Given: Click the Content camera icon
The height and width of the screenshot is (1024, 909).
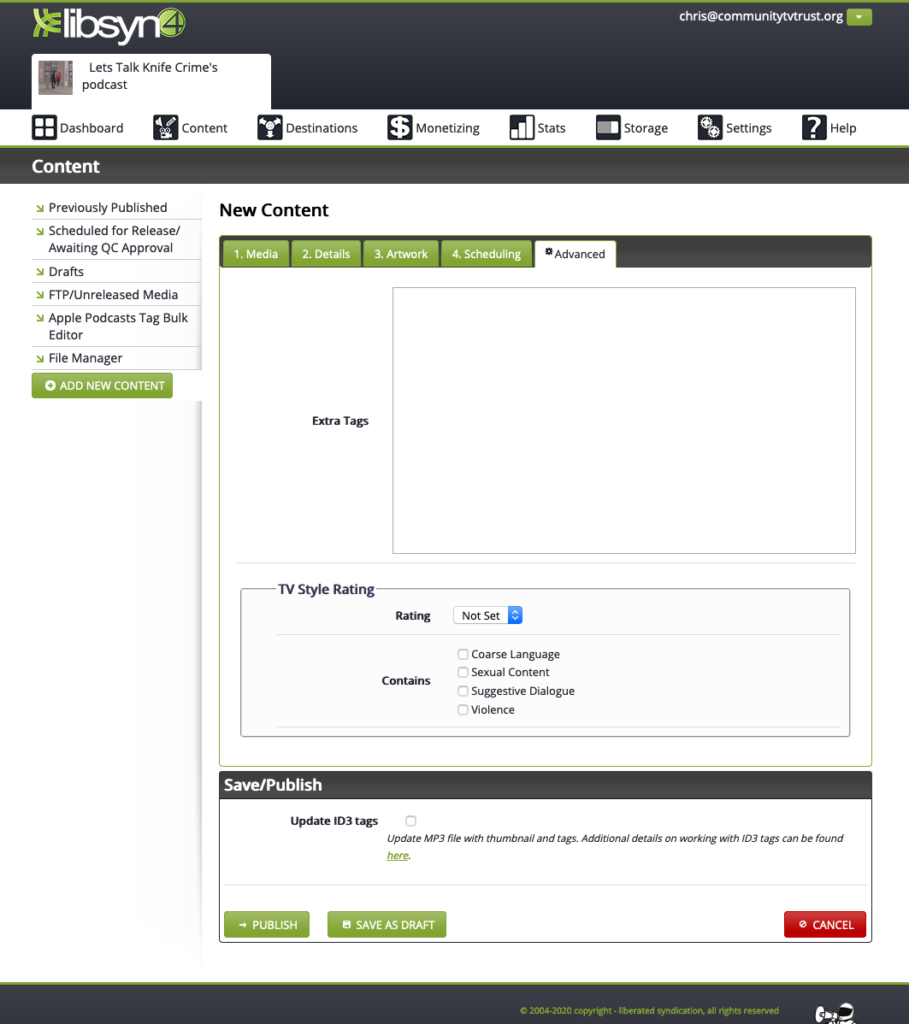Looking at the screenshot, I should (x=165, y=127).
